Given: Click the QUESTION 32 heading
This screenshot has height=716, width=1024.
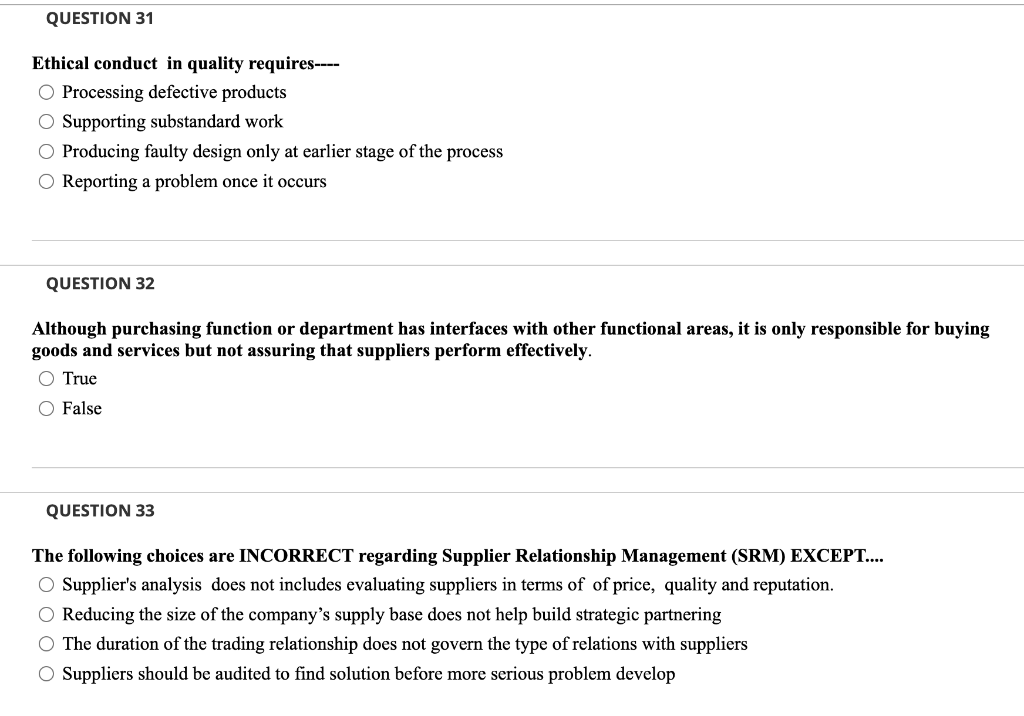Looking at the screenshot, I should [100, 283].
